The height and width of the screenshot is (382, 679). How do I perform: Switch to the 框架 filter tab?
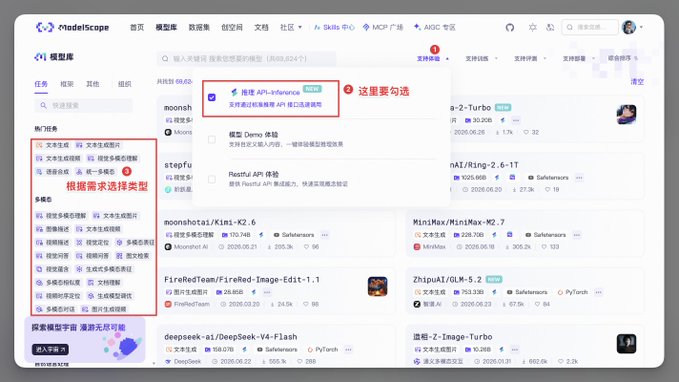pos(67,84)
